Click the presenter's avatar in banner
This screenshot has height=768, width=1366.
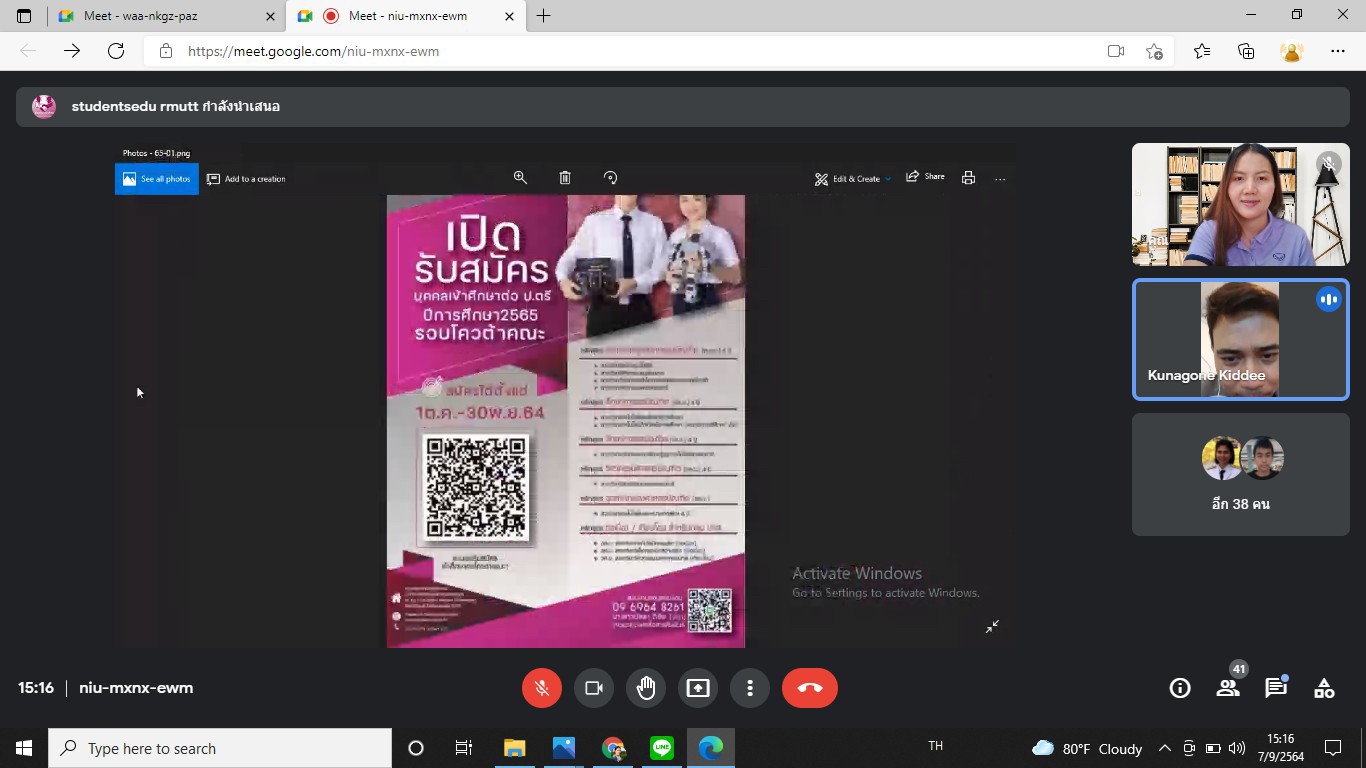[44, 107]
